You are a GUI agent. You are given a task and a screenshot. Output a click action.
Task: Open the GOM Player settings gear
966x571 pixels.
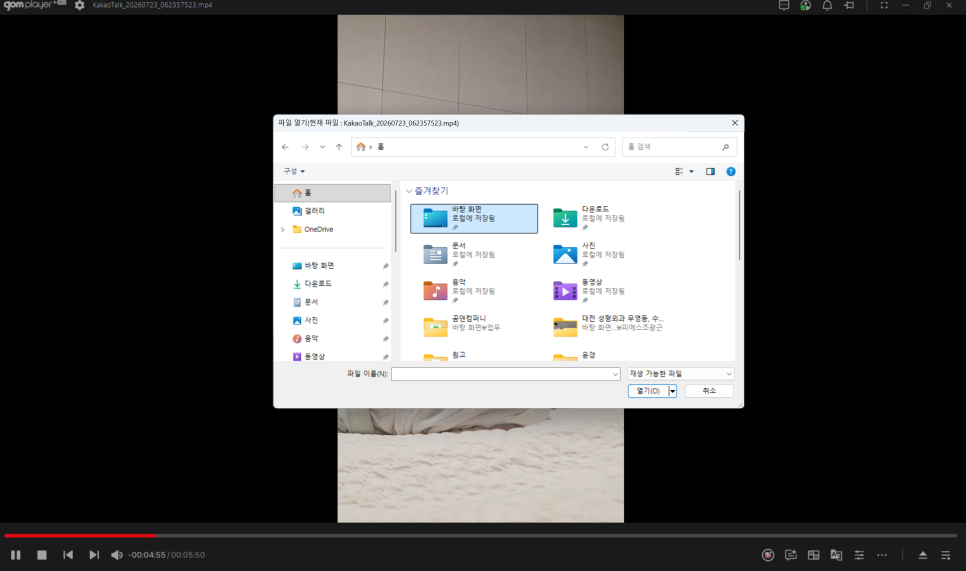[x=79, y=5]
